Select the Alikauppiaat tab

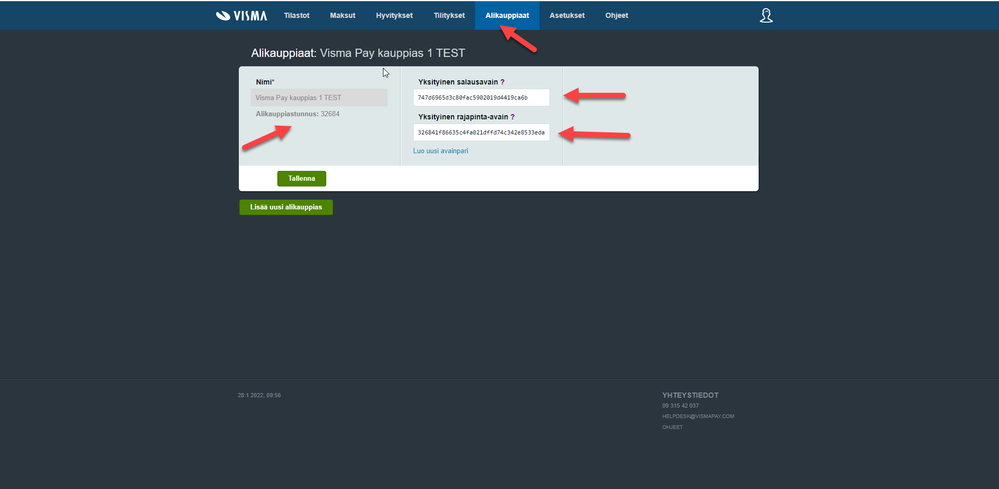(507, 15)
